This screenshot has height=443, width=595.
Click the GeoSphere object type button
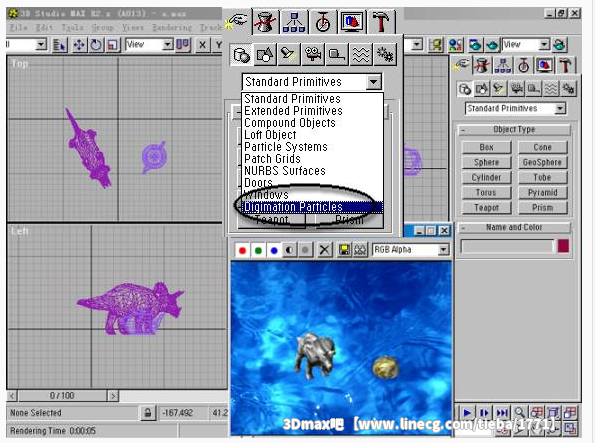[x=542, y=162]
